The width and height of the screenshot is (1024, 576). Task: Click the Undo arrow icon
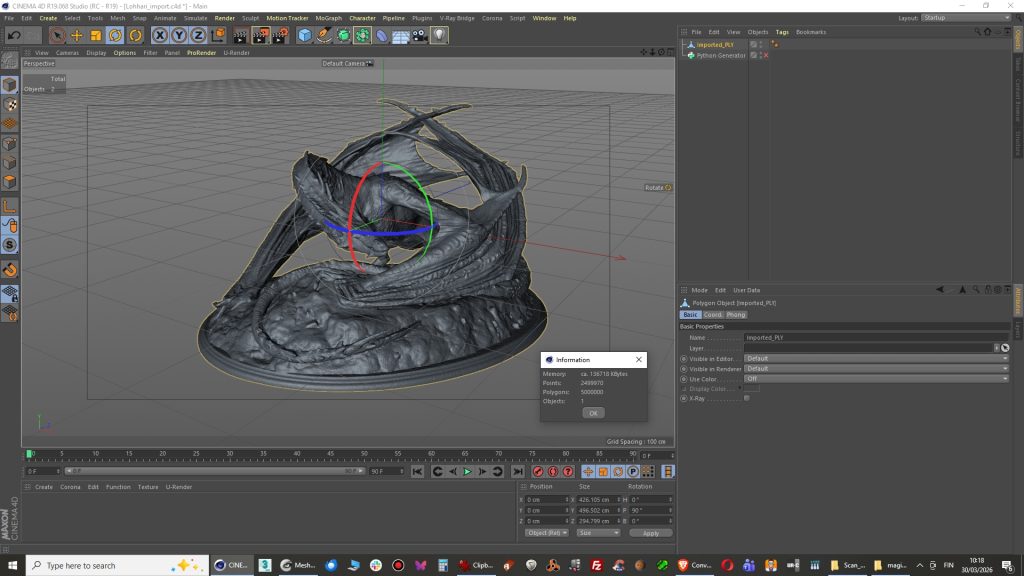pos(14,35)
